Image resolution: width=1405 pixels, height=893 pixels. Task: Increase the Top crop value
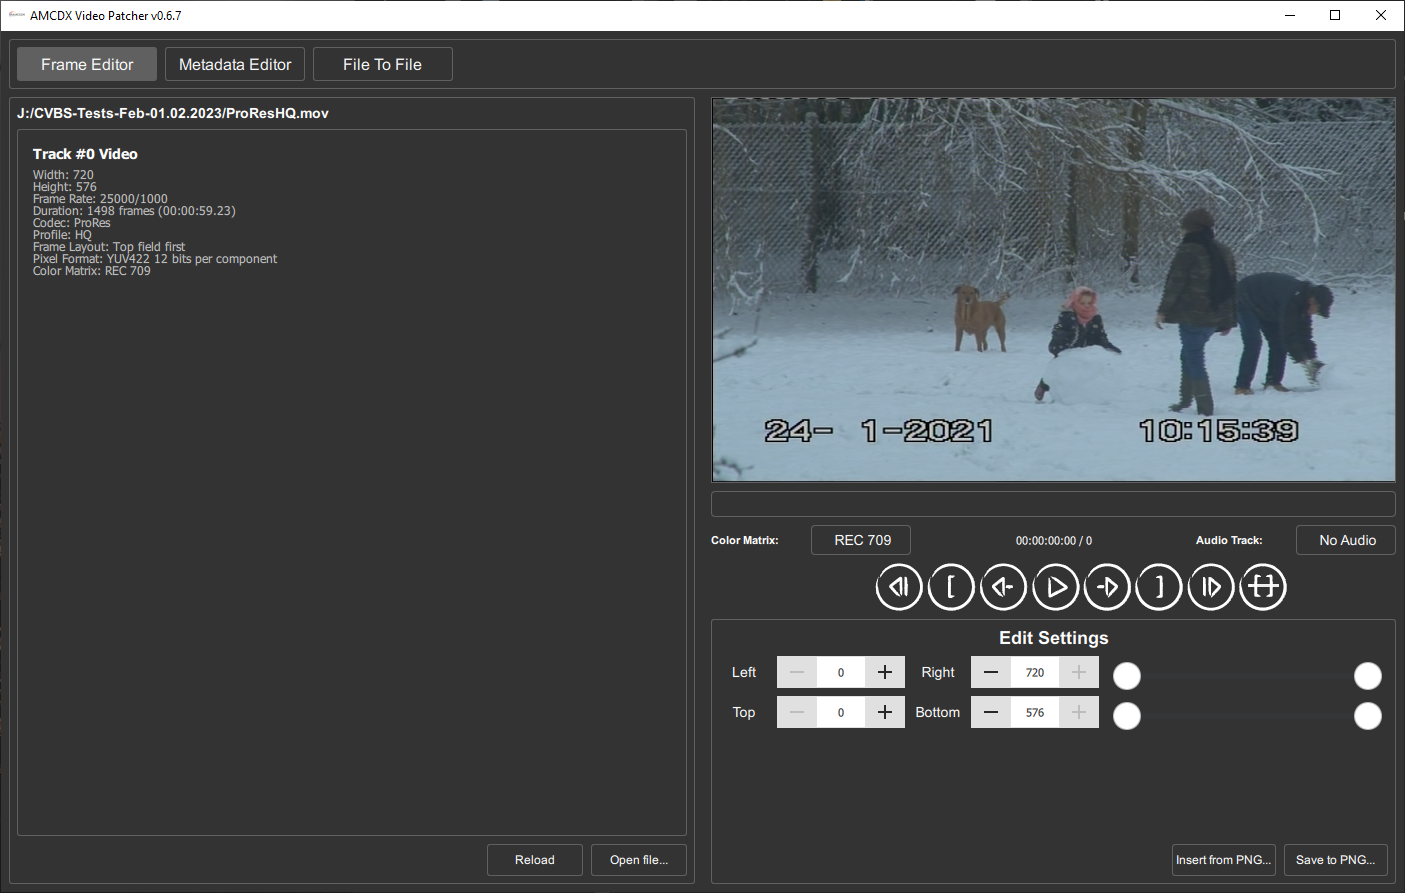pos(885,712)
